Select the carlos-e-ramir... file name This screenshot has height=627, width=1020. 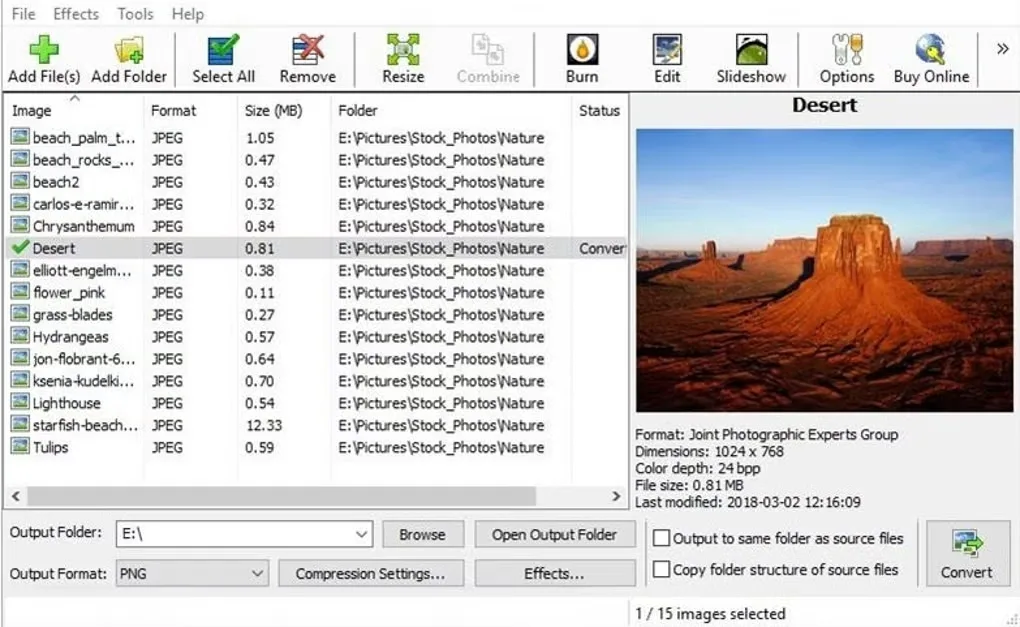click(x=83, y=204)
